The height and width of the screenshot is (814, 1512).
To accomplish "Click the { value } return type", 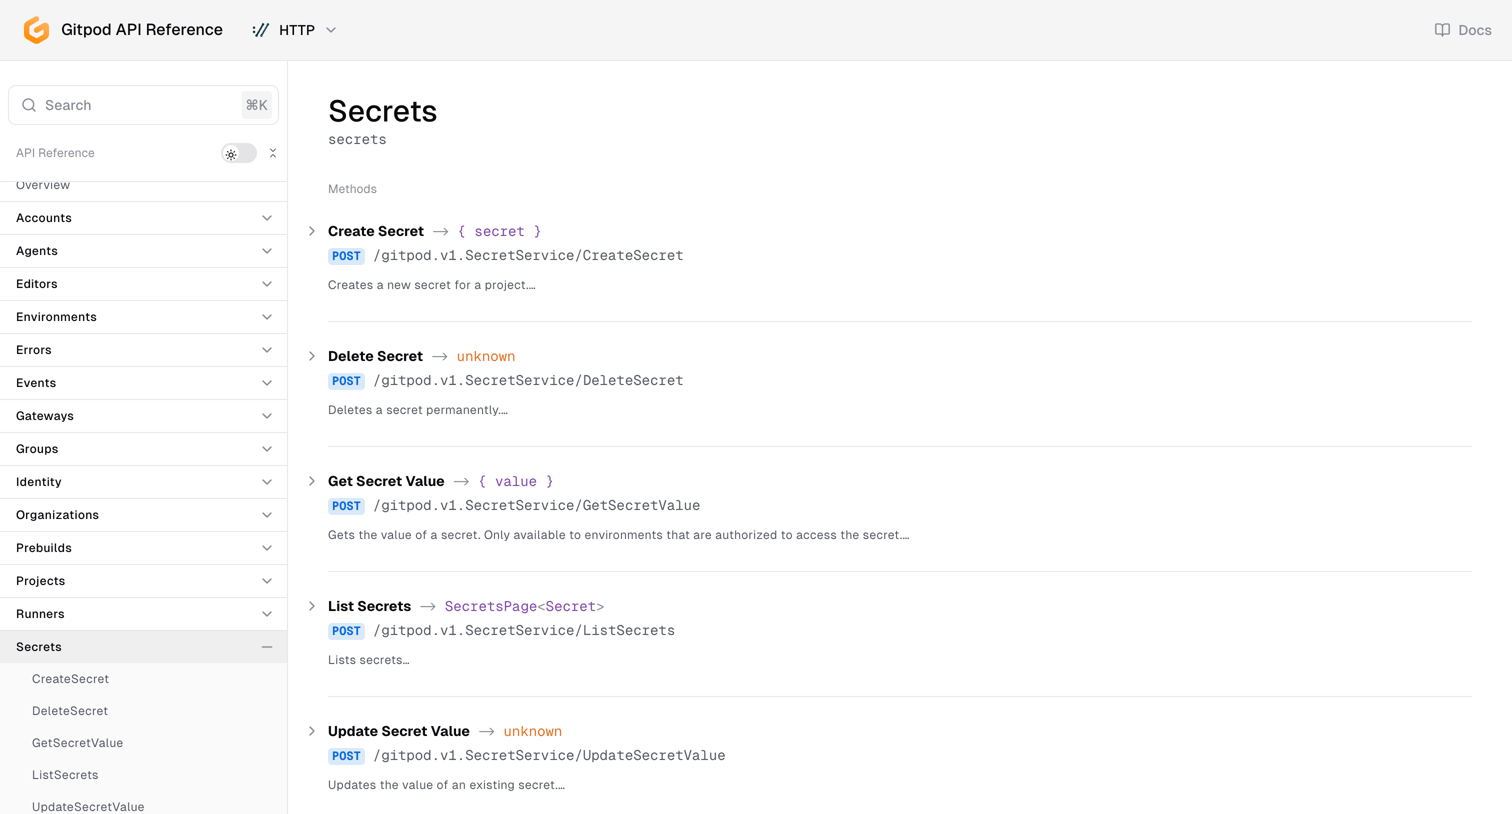I will click(516, 481).
